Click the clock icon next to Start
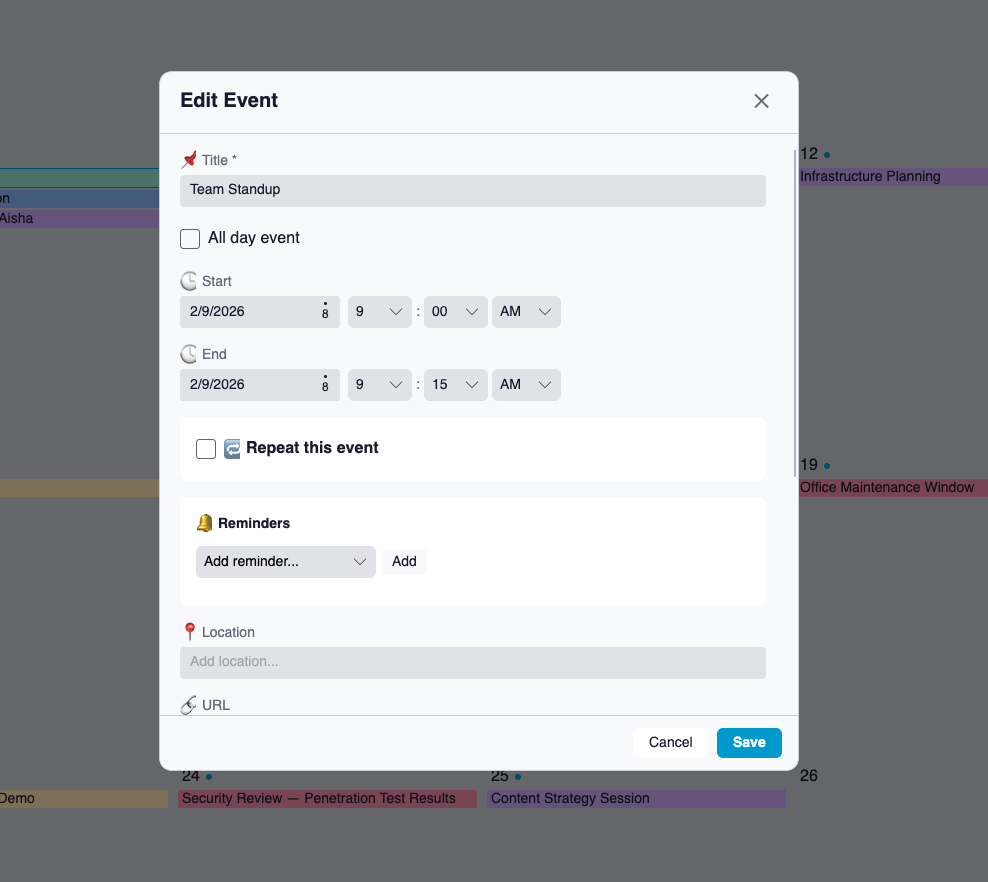The image size is (988, 882). pyautogui.click(x=189, y=281)
